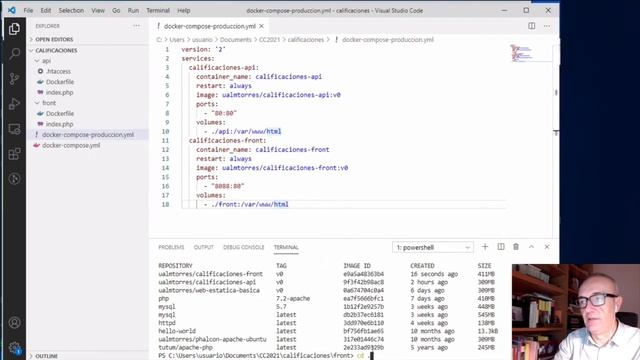Open Dockerfile under api folder

60,82
